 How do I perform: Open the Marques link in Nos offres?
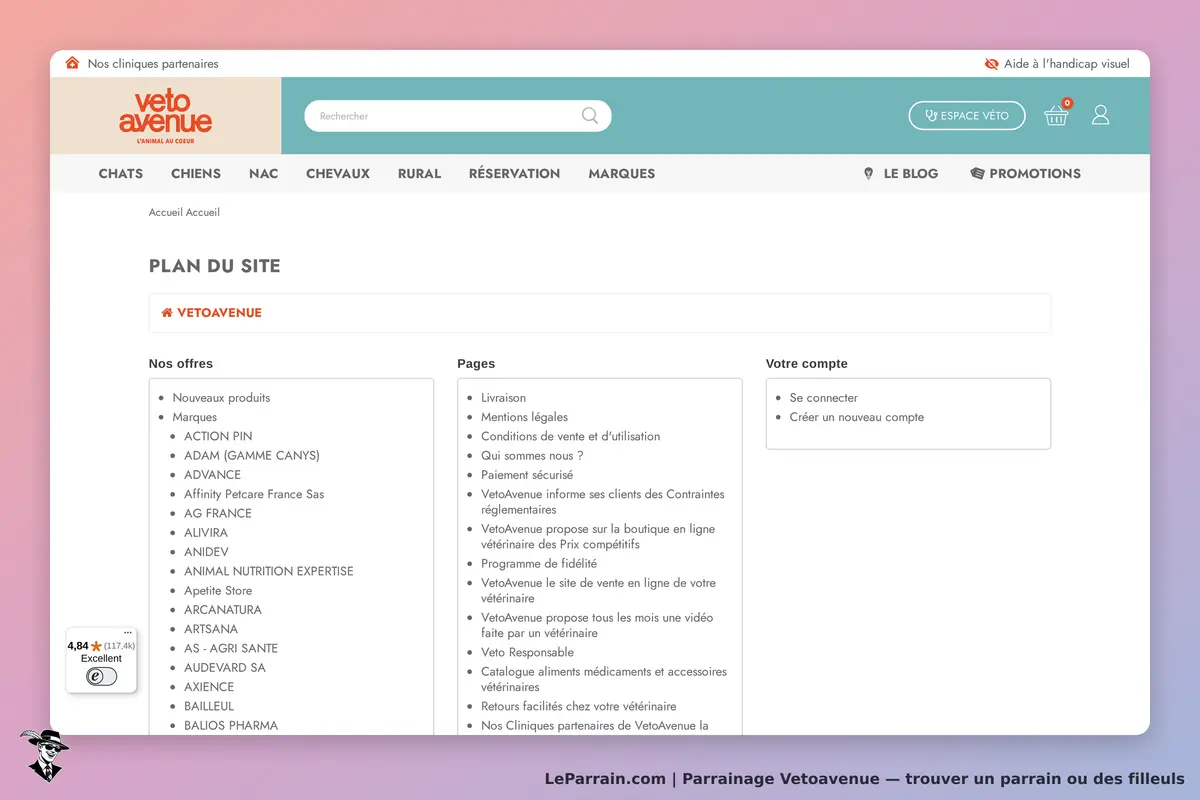pyautogui.click(x=194, y=417)
